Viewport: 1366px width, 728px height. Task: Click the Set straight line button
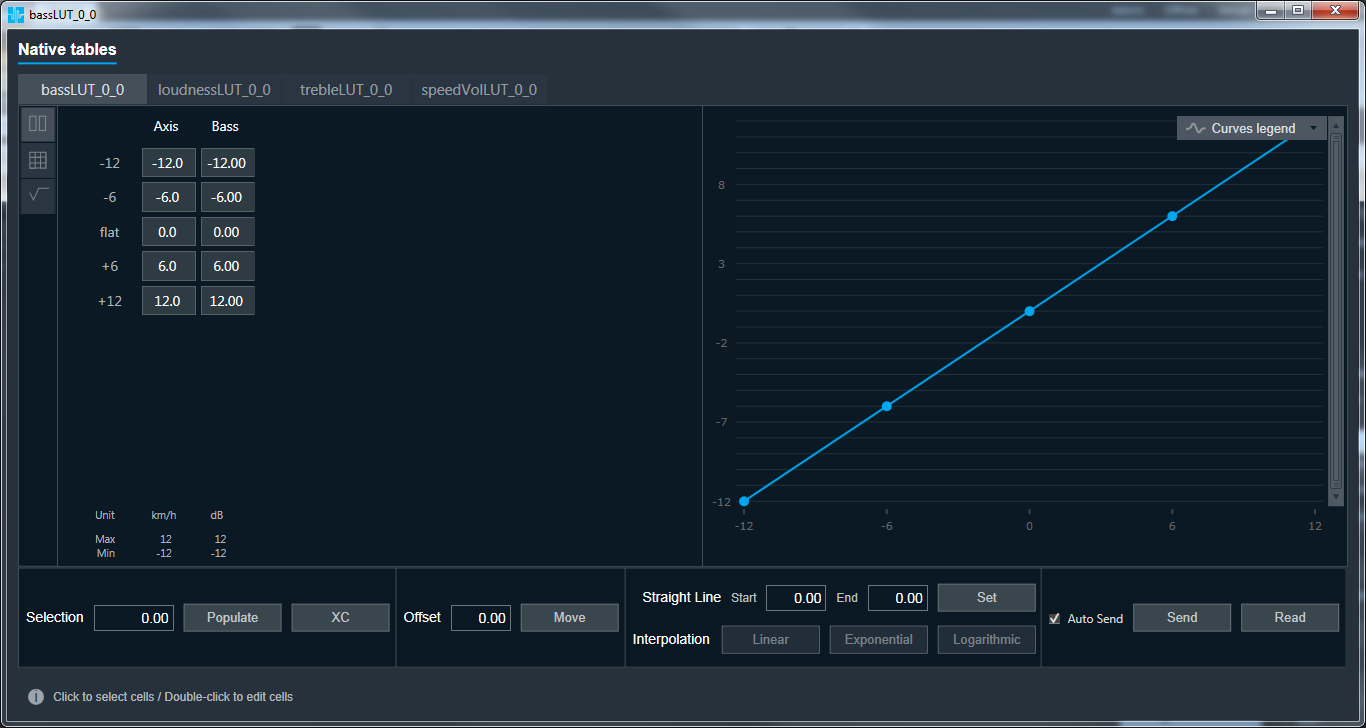[986, 598]
